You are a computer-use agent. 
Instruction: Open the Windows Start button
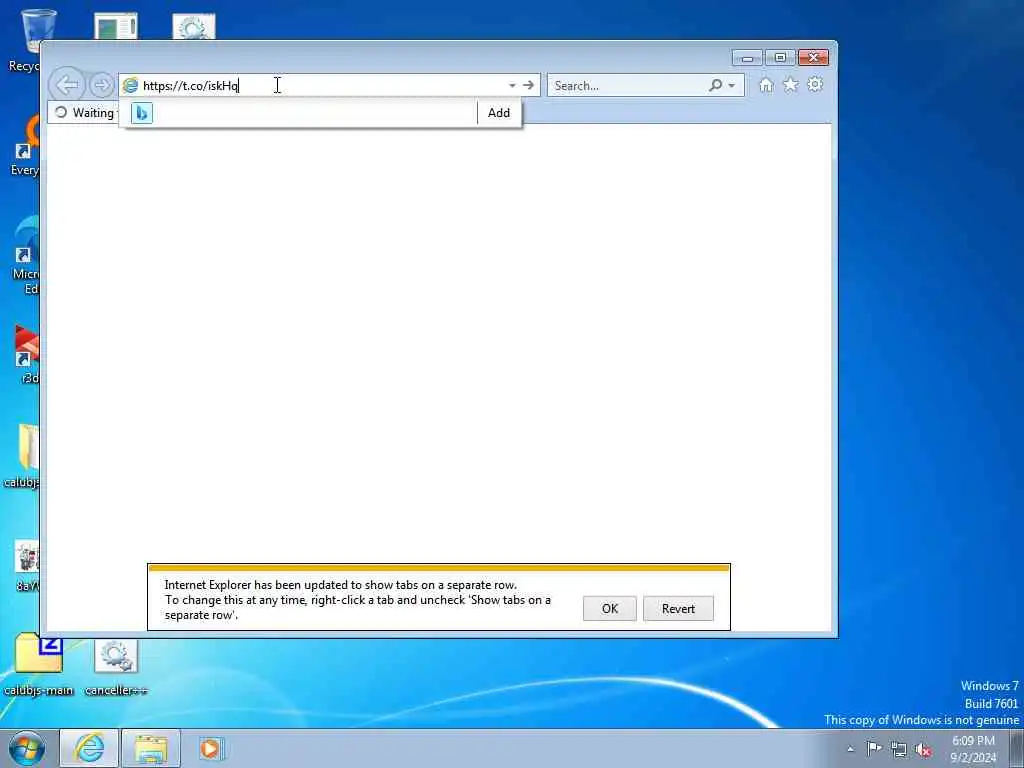(27, 748)
